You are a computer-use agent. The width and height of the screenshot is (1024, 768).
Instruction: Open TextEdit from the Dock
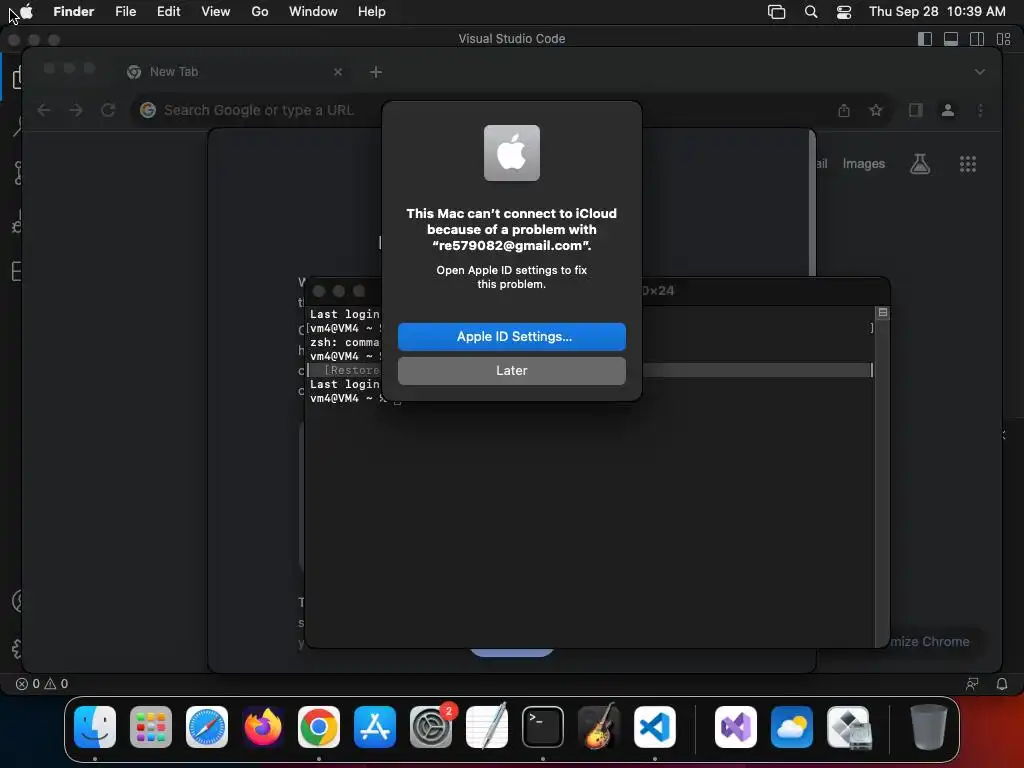[487, 727]
